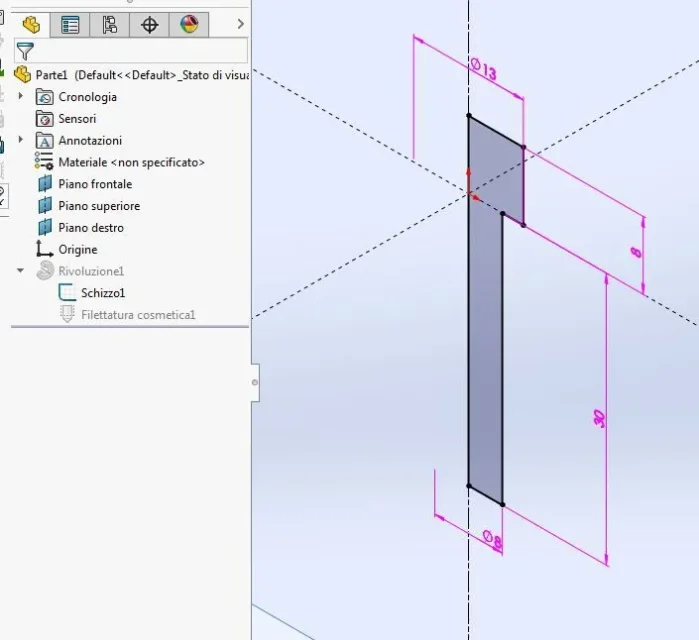Select the Sensori folder icon
Image resolution: width=699 pixels, height=640 pixels.
(45, 119)
